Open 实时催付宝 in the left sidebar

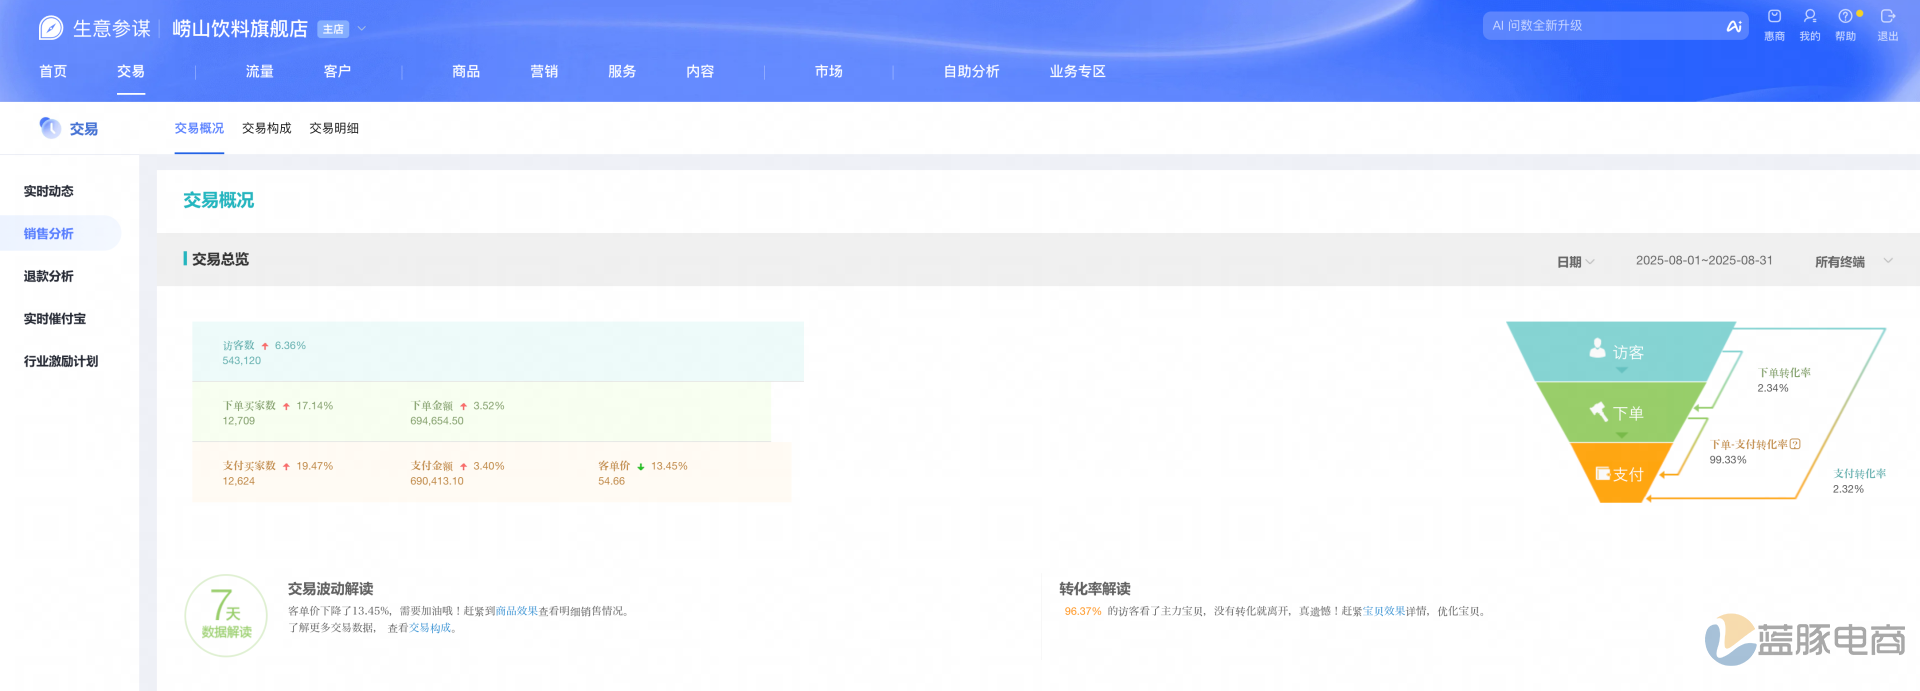[x=55, y=319]
